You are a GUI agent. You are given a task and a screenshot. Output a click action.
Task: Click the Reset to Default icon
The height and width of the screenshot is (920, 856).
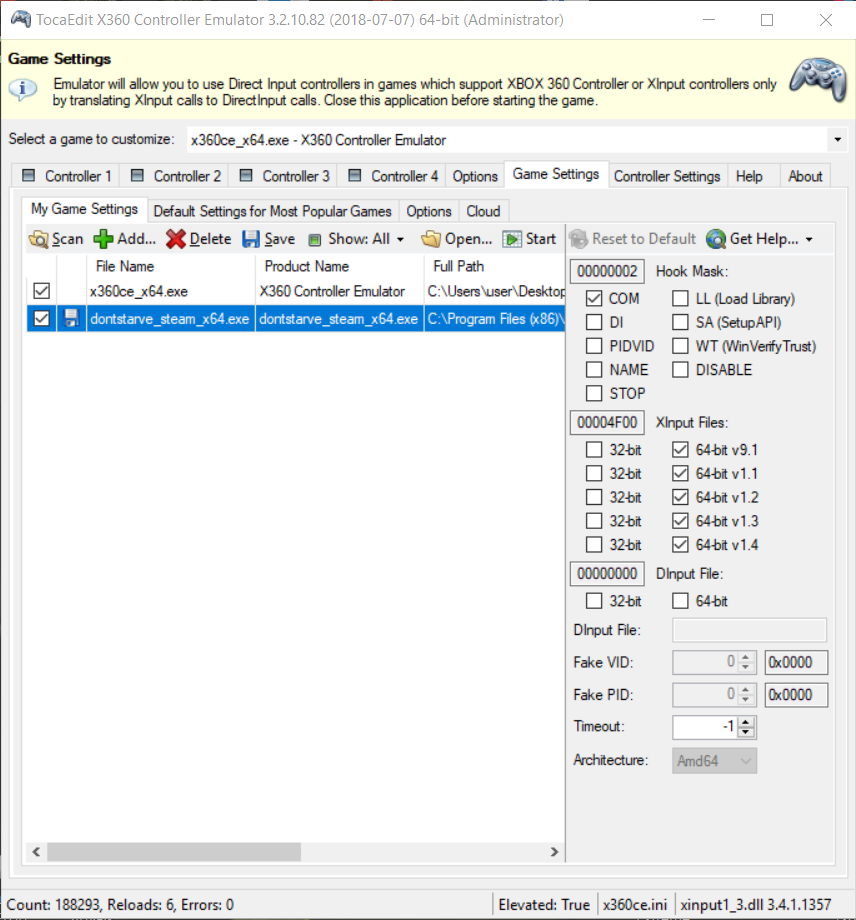coord(578,239)
